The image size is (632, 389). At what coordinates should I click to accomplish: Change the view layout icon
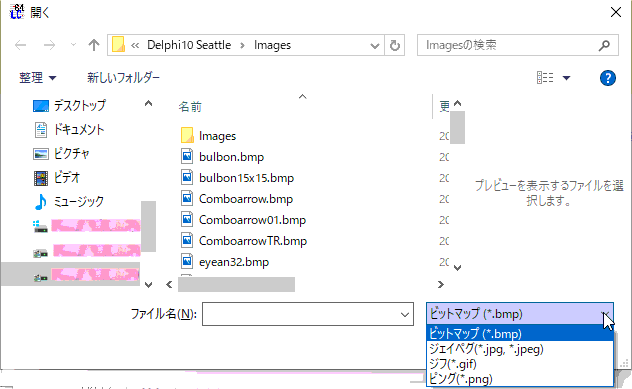(545, 77)
